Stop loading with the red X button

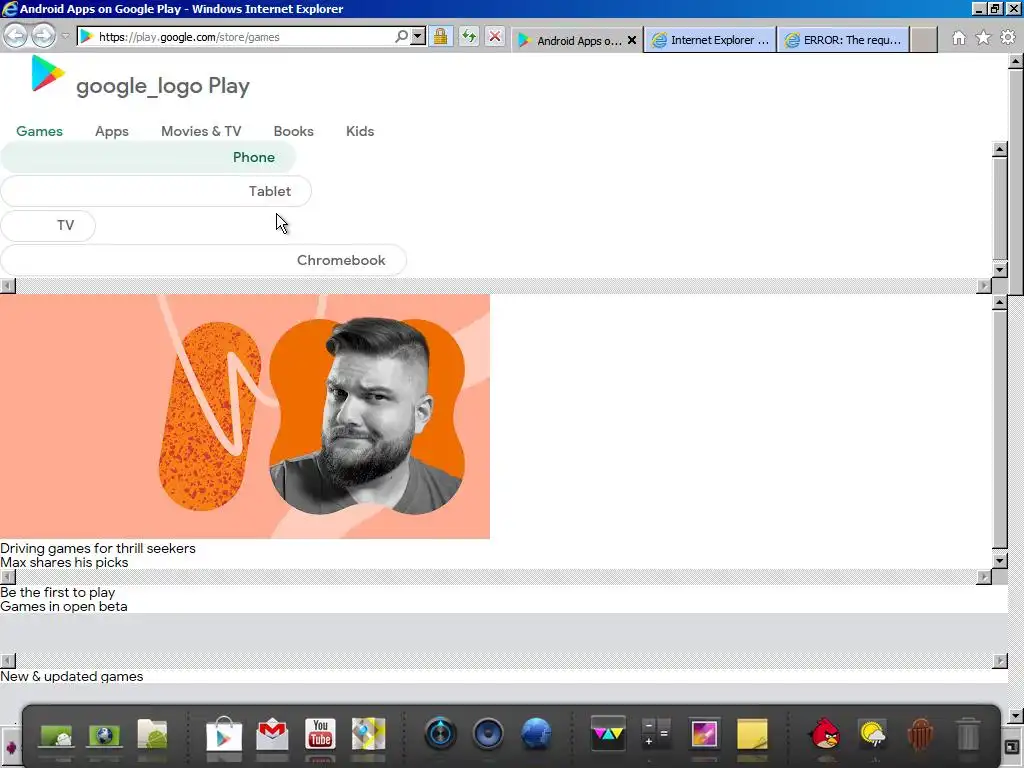coord(496,37)
